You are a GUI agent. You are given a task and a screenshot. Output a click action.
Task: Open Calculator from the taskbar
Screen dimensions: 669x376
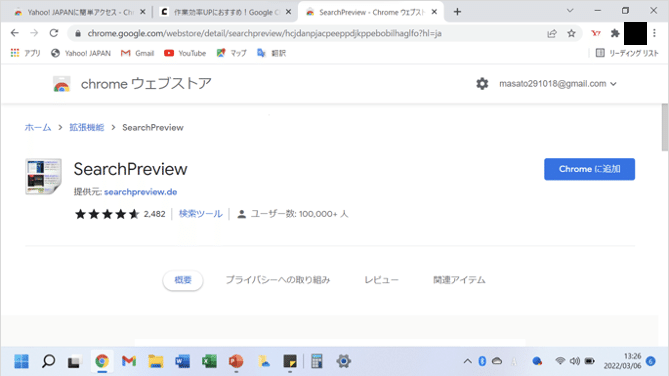(317, 361)
